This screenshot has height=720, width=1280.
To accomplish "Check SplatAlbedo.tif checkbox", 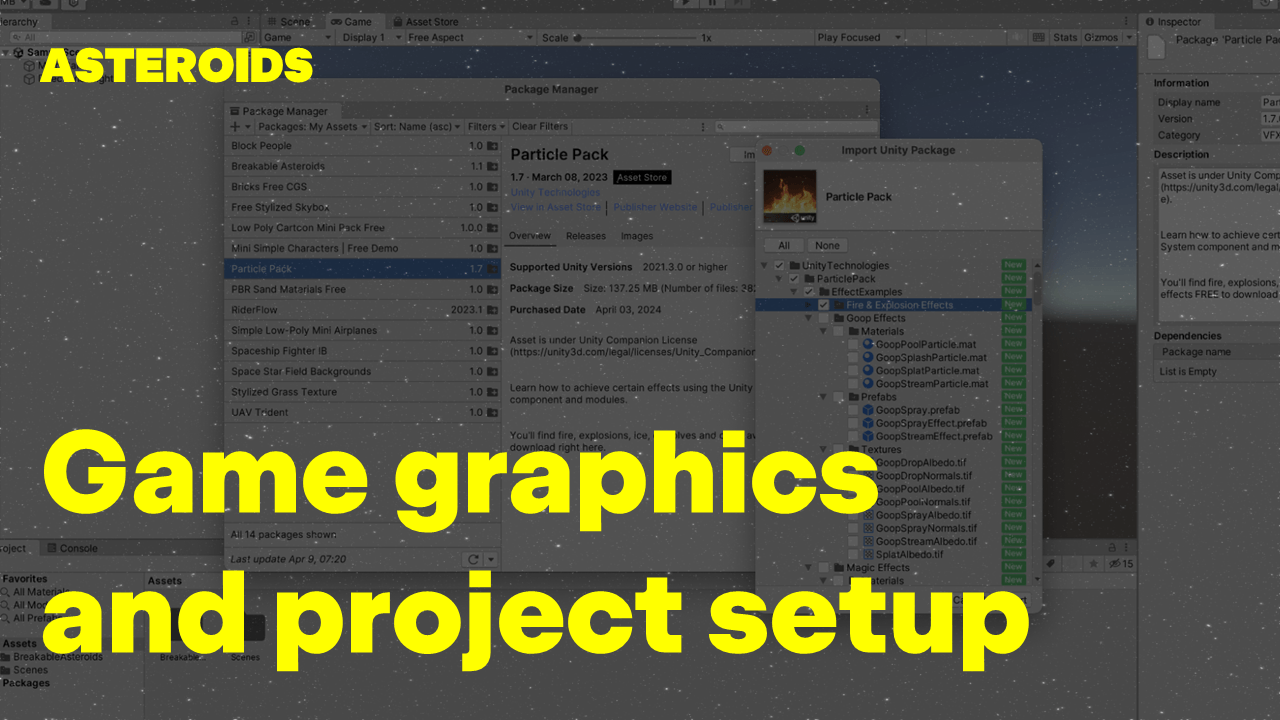I will pos(852,554).
